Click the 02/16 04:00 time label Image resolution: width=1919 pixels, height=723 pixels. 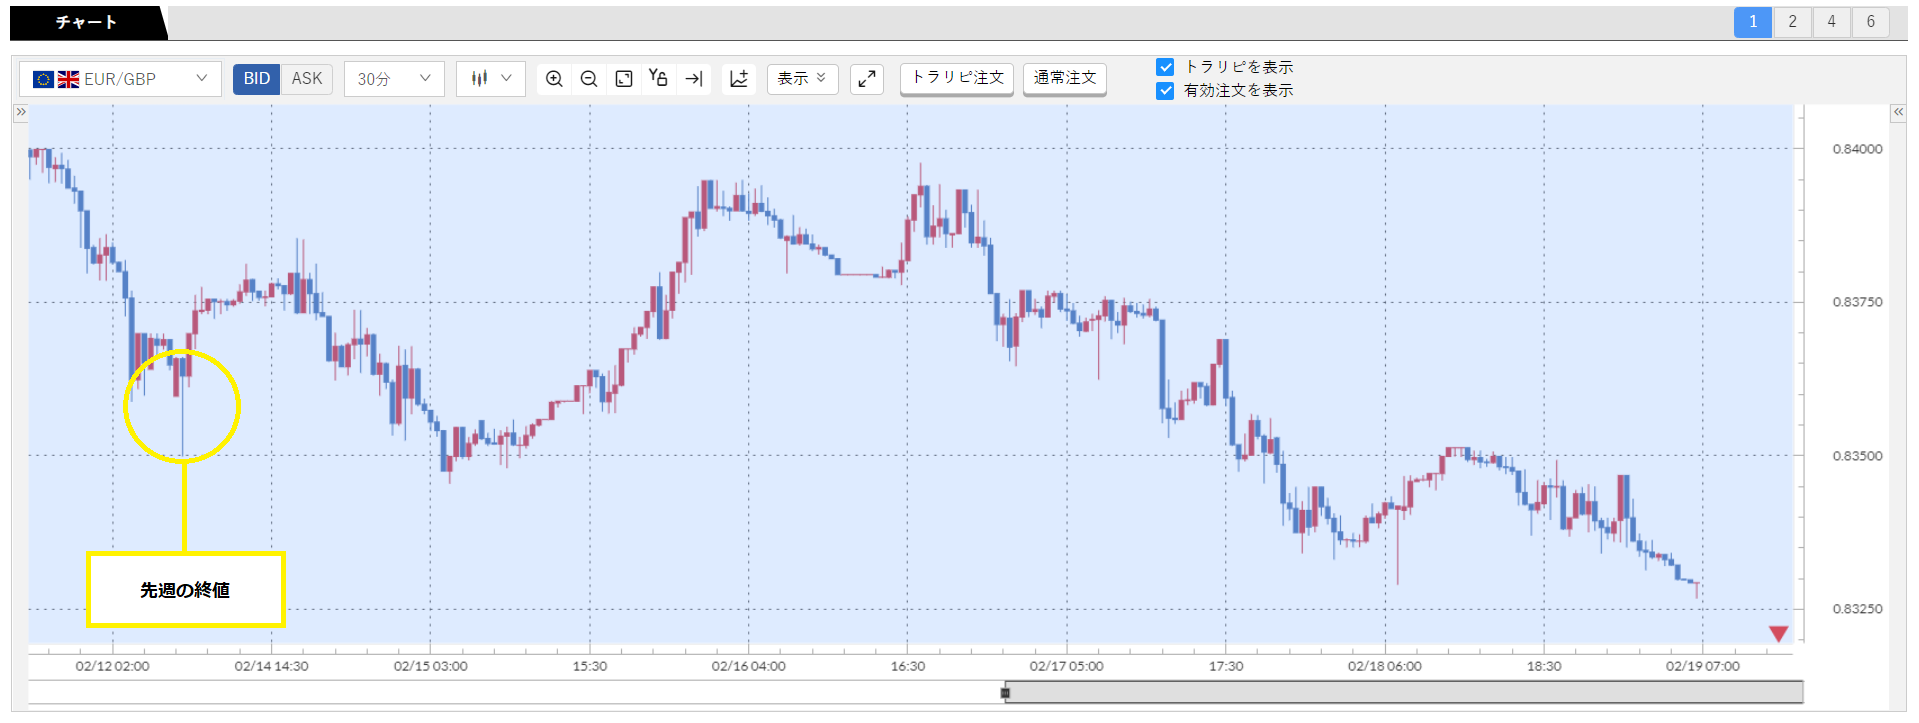click(748, 666)
